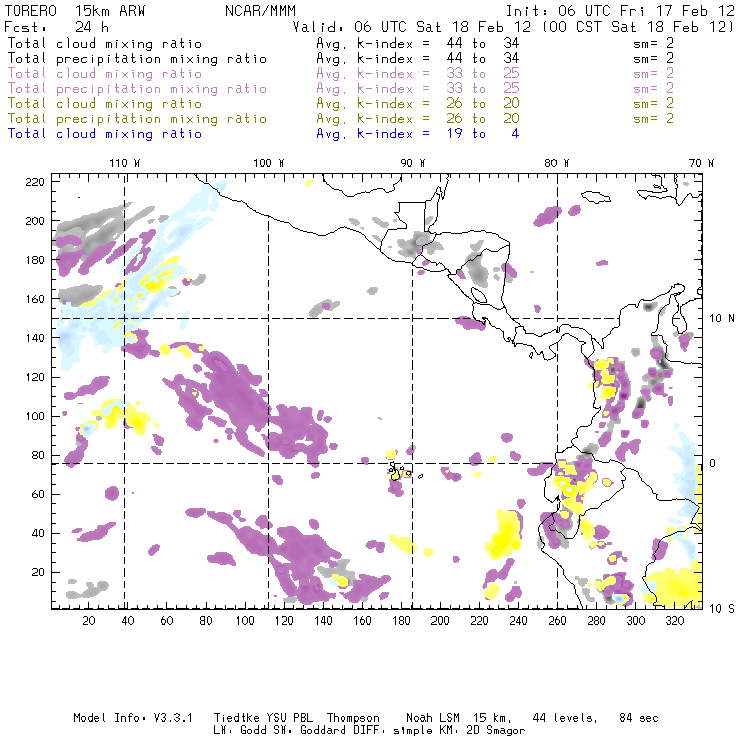Click the "90 W" longitude label
The image size is (740, 740).
[x=412, y=163]
